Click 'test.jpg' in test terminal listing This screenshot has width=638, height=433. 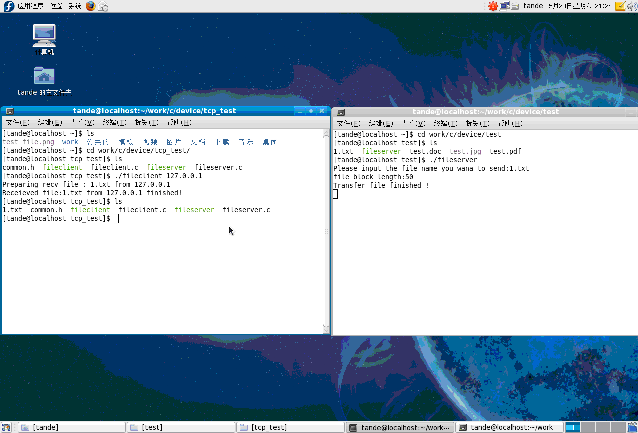(465, 151)
